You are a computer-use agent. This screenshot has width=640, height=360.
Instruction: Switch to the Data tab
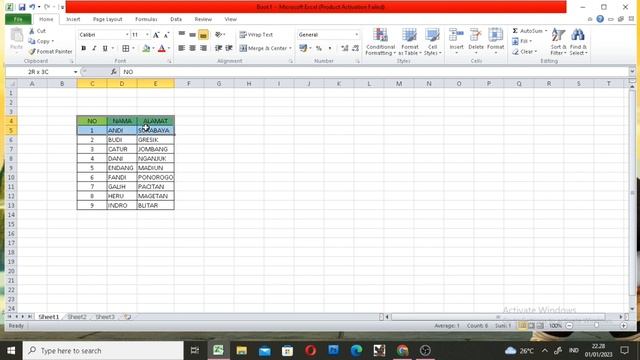[176, 19]
